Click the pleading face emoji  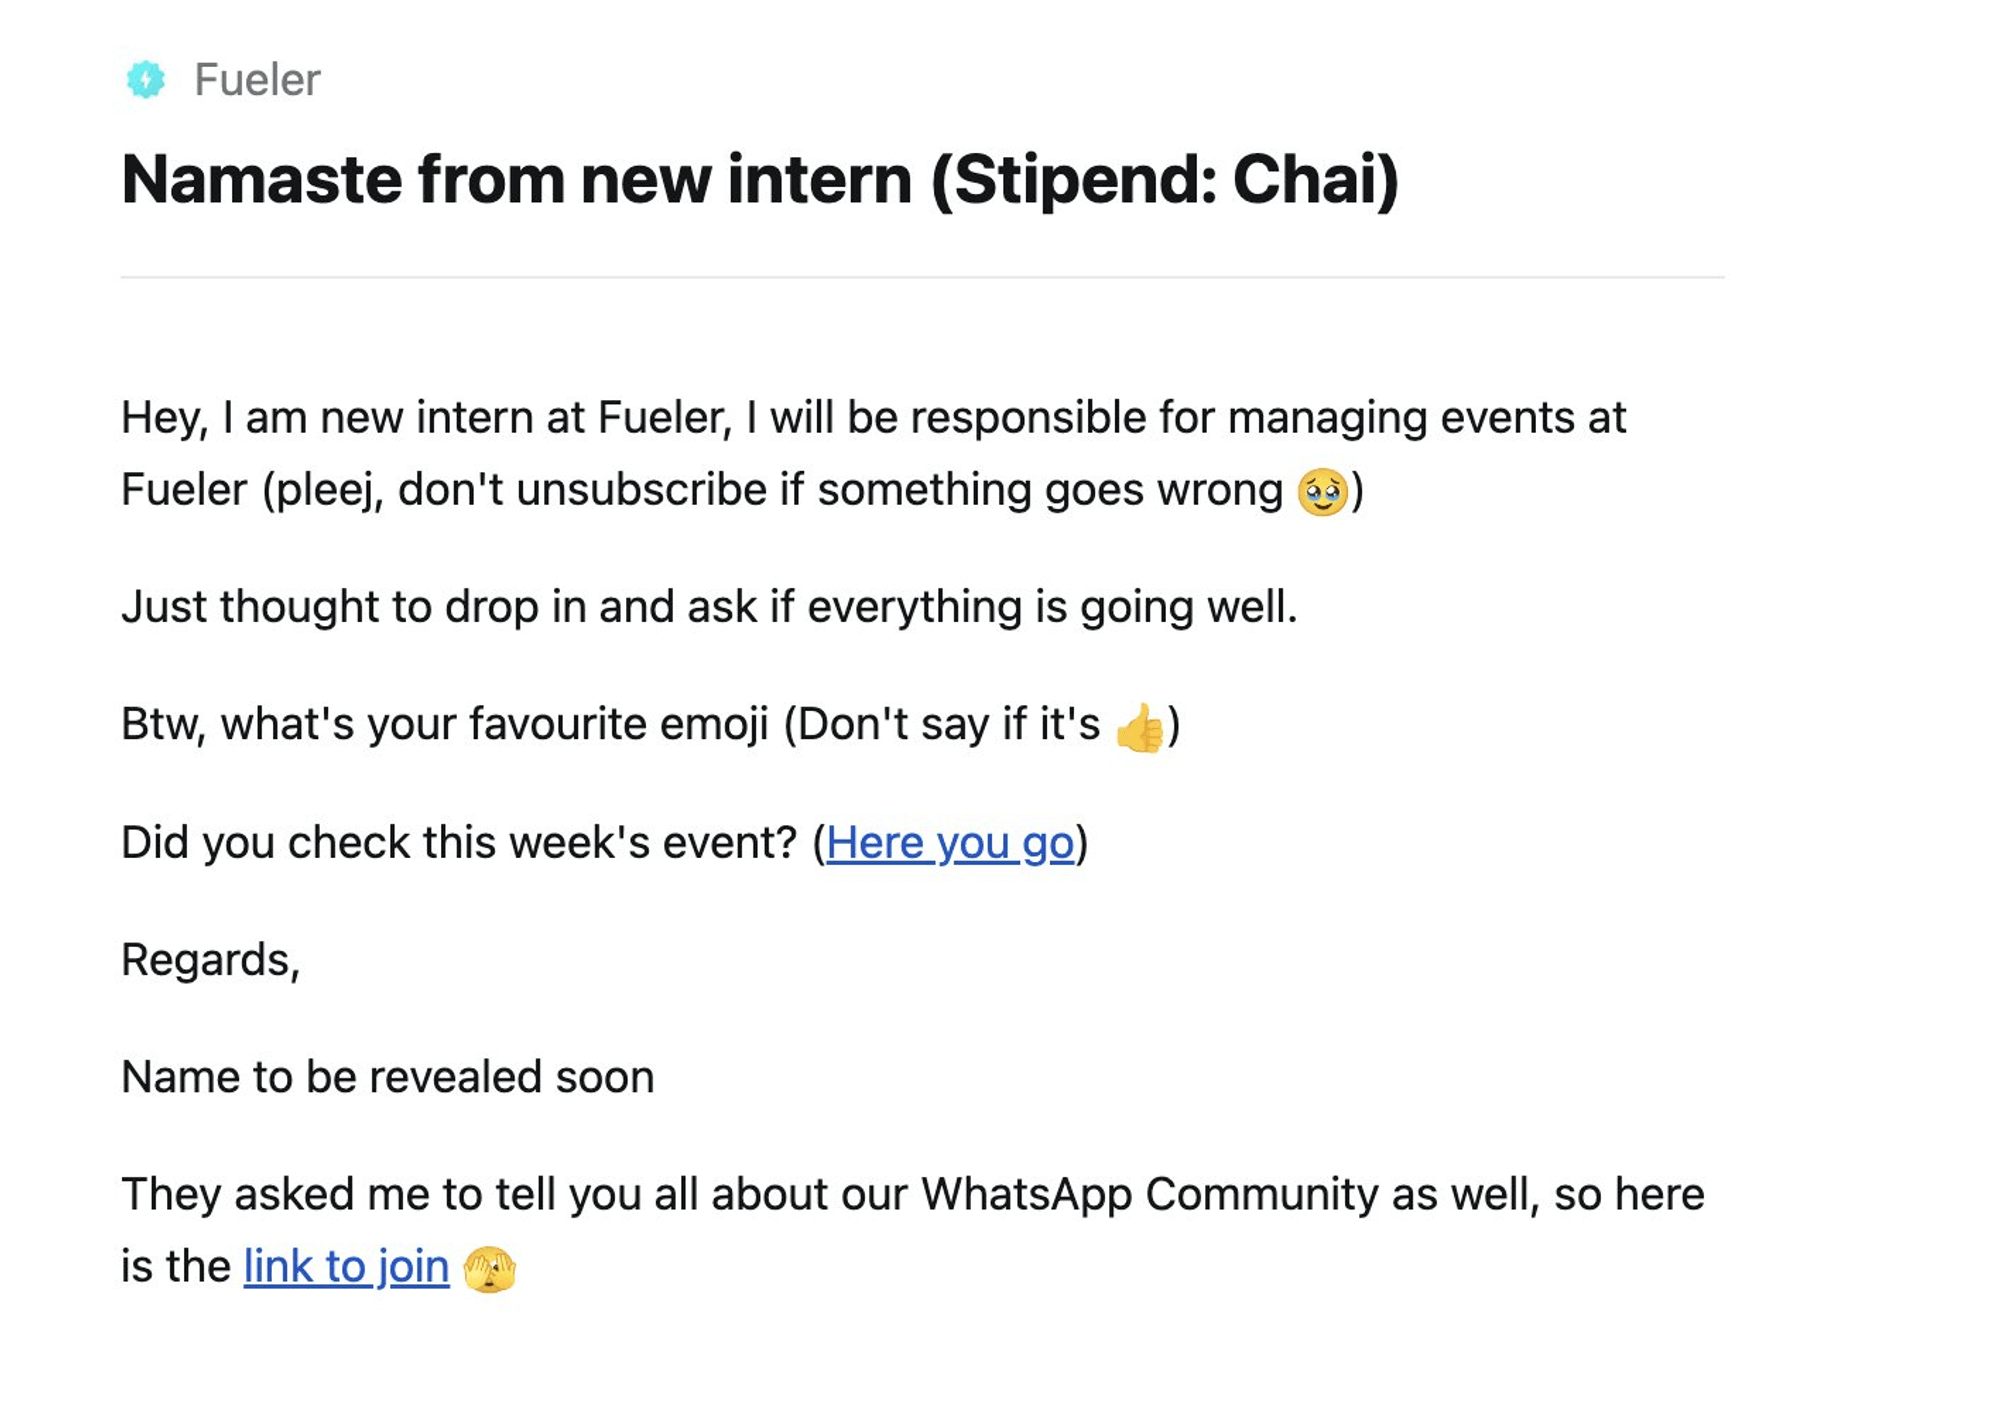pyautogui.click(x=1322, y=491)
